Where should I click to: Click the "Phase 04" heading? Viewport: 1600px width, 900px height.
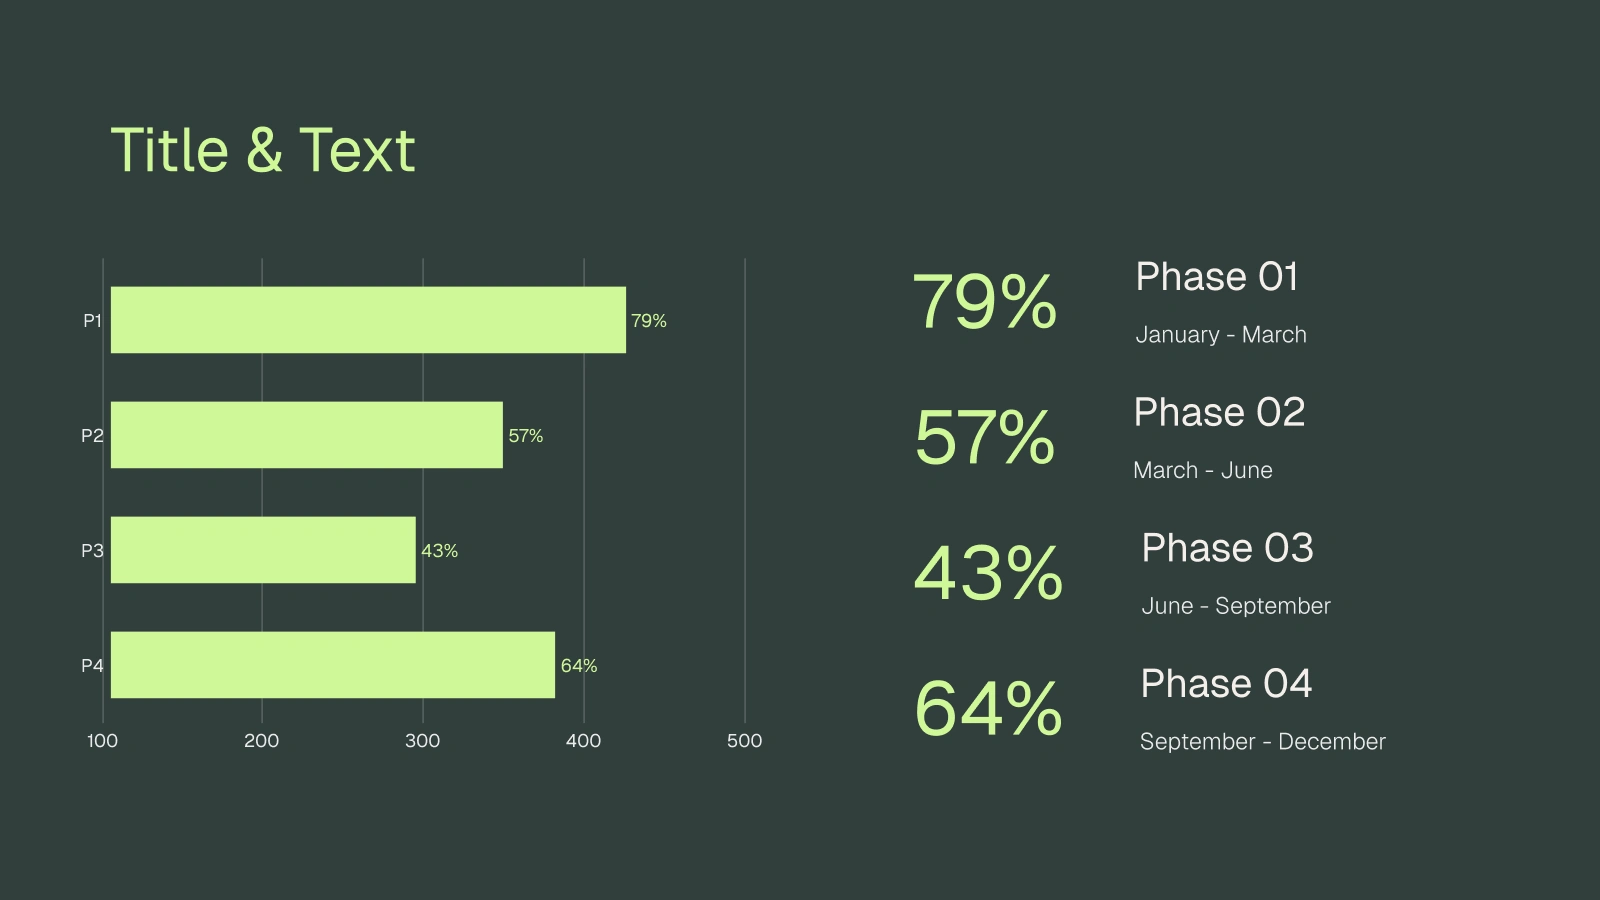coord(1226,684)
